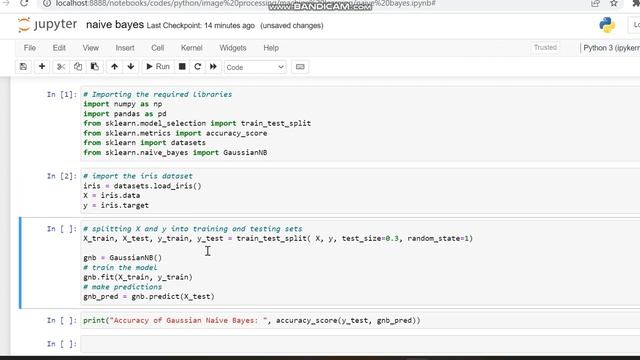Click the gnb_pred predict line

click(149, 297)
